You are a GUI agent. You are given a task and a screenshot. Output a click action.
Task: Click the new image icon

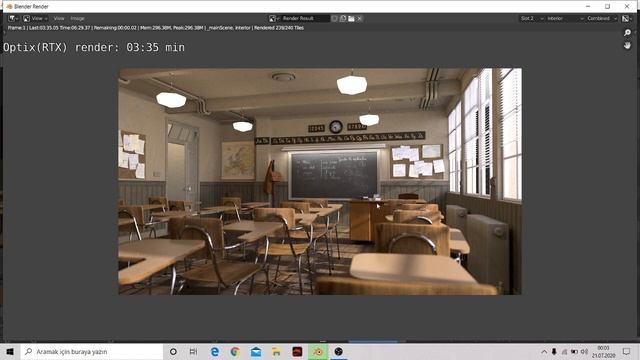[x=343, y=18]
